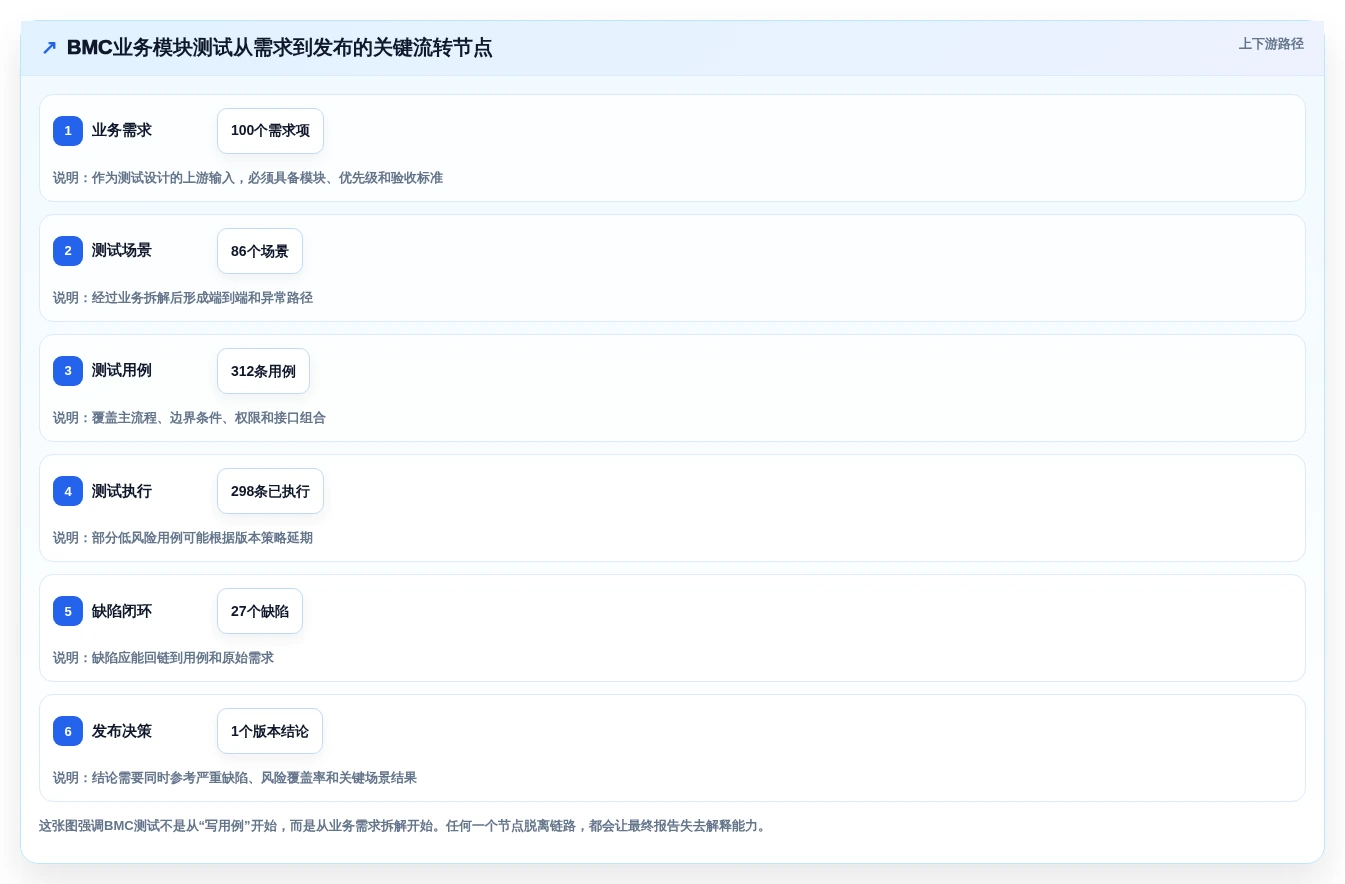Screen dimensions: 1345x884
Task: Click the note 缺陷应能回链到用例和原始需求
Action: 163,658
